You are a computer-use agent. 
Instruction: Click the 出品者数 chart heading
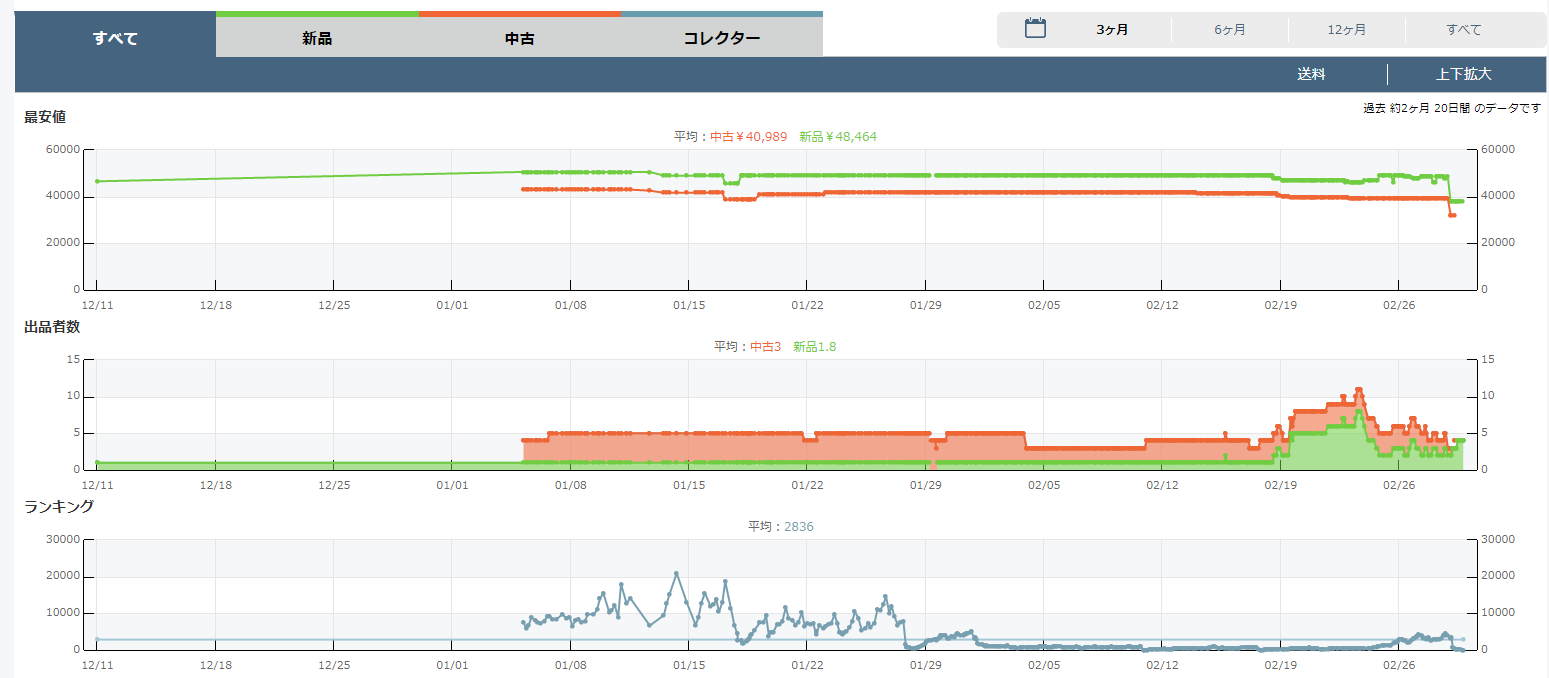[x=52, y=327]
